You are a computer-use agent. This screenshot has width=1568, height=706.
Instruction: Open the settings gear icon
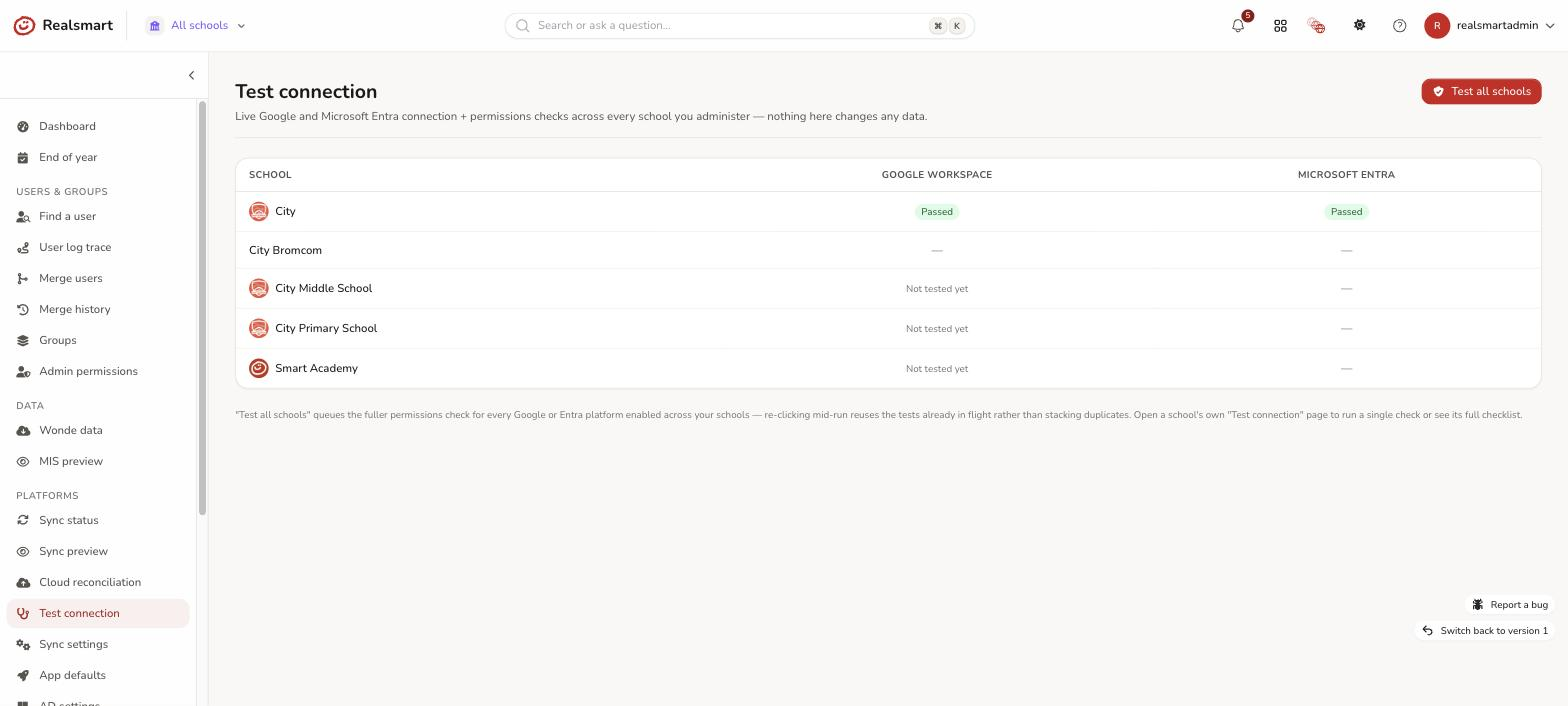1359,25
